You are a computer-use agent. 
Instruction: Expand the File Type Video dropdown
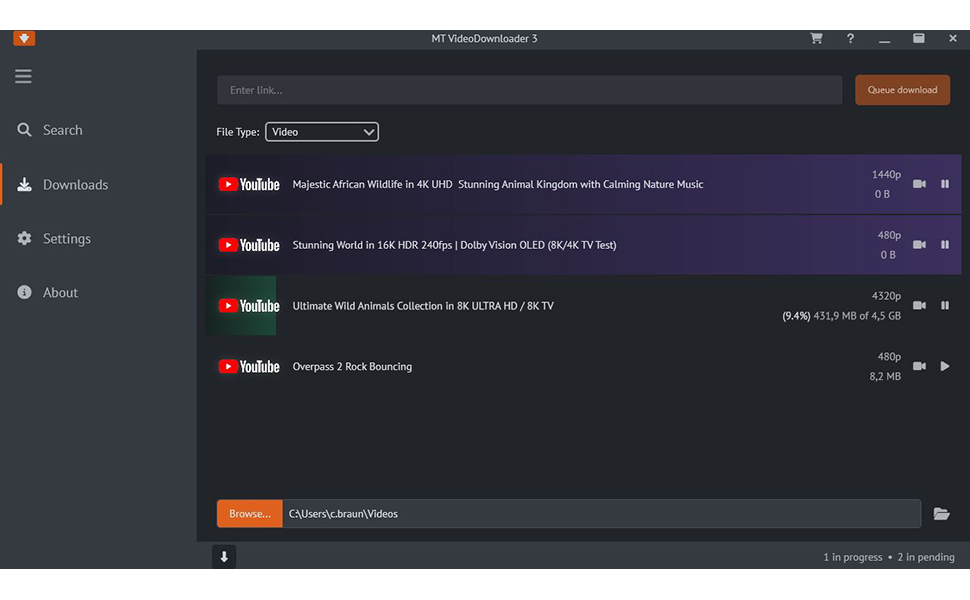pyautogui.click(x=322, y=132)
